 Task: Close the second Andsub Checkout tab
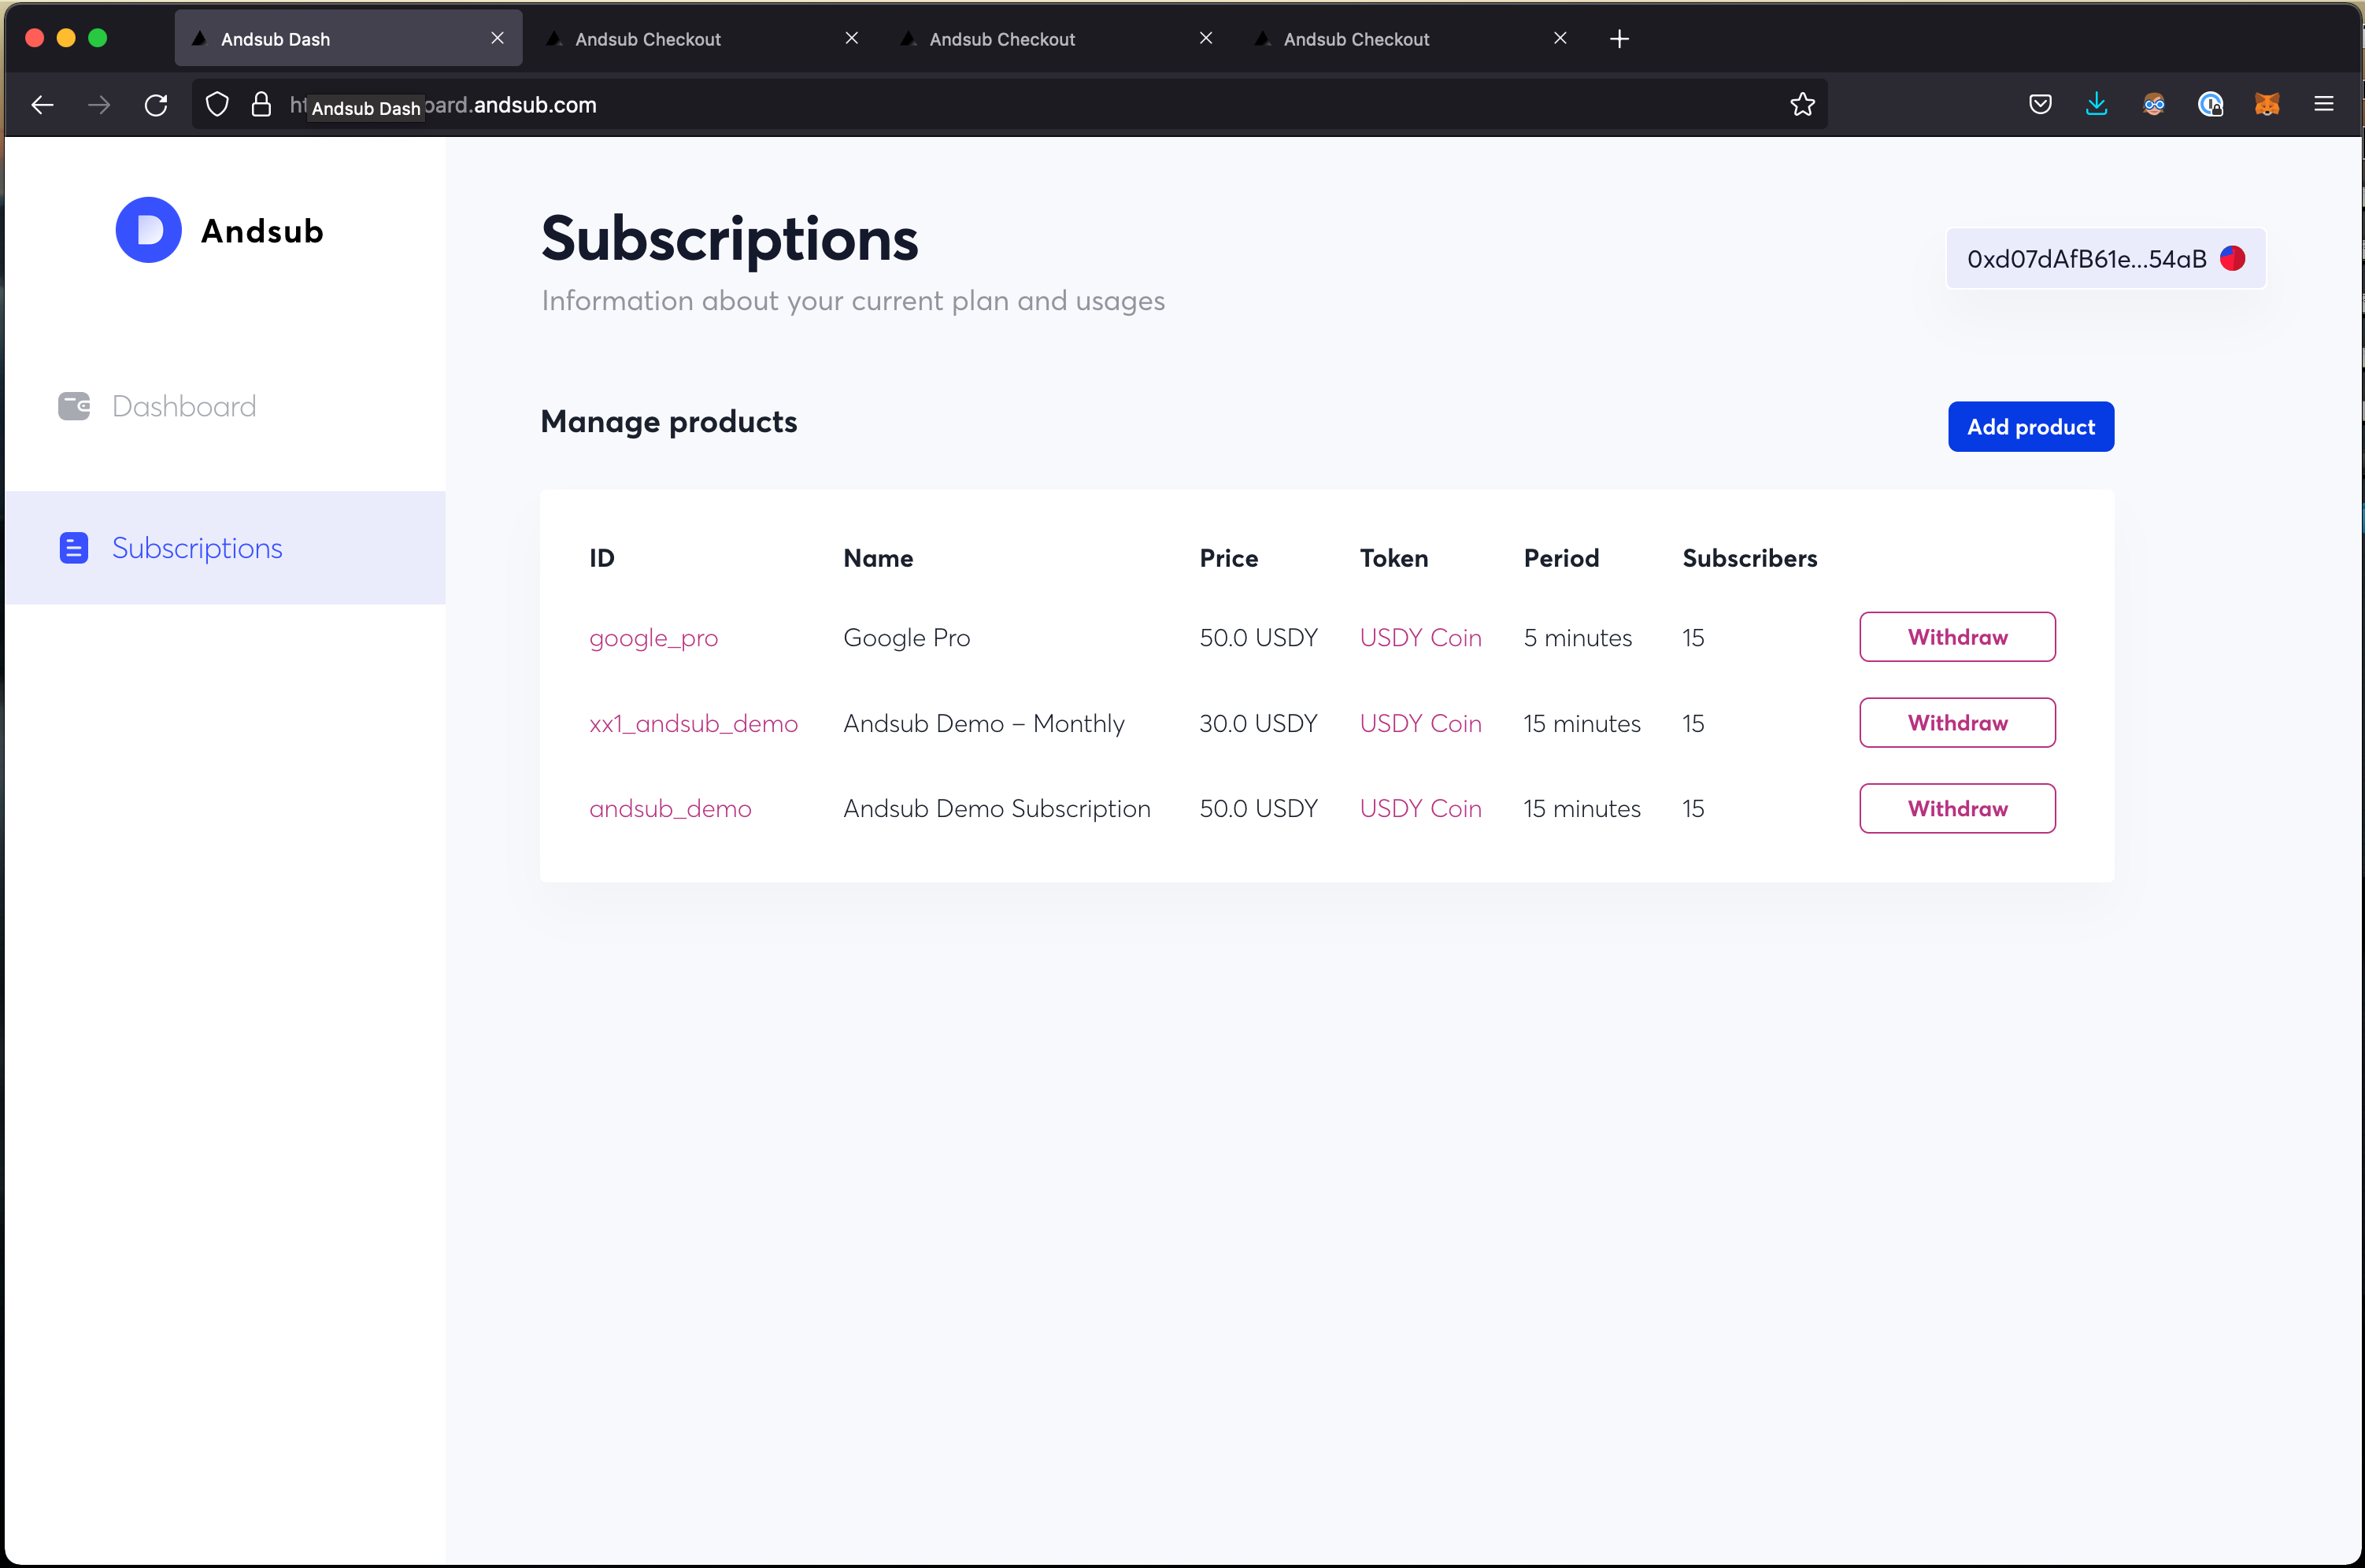(x=1206, y=38)
